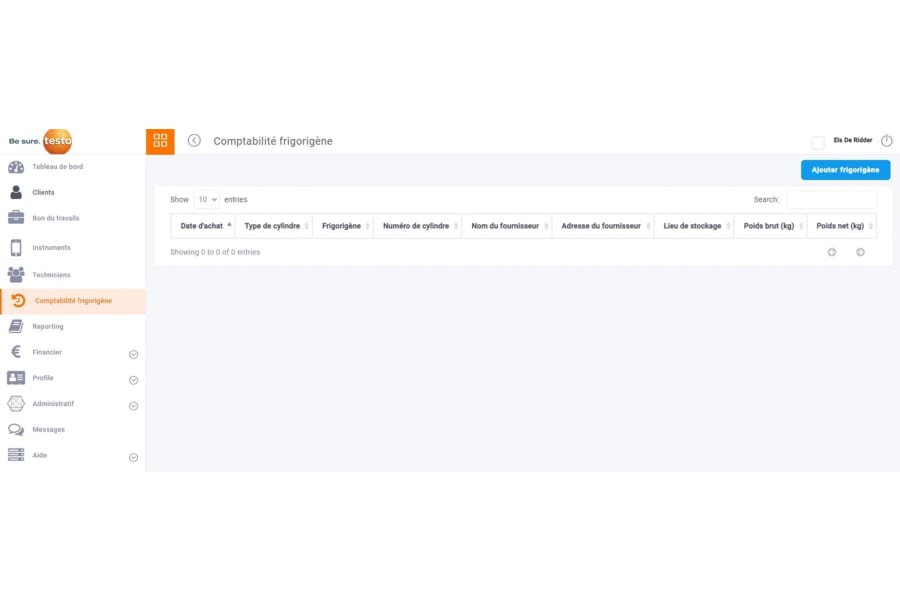The image size is (900, 600).
Task: Open Bon du travails briefcase icon
Action: (x=16, y=218)
